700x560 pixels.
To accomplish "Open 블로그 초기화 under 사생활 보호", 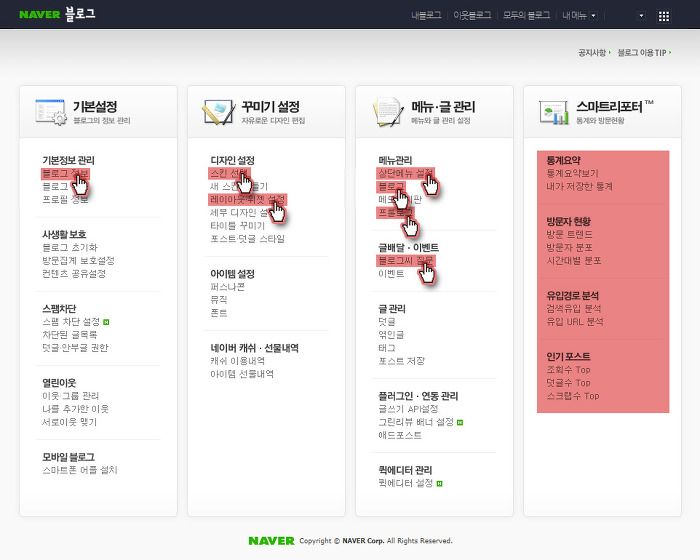I will (x=70, y=247).
